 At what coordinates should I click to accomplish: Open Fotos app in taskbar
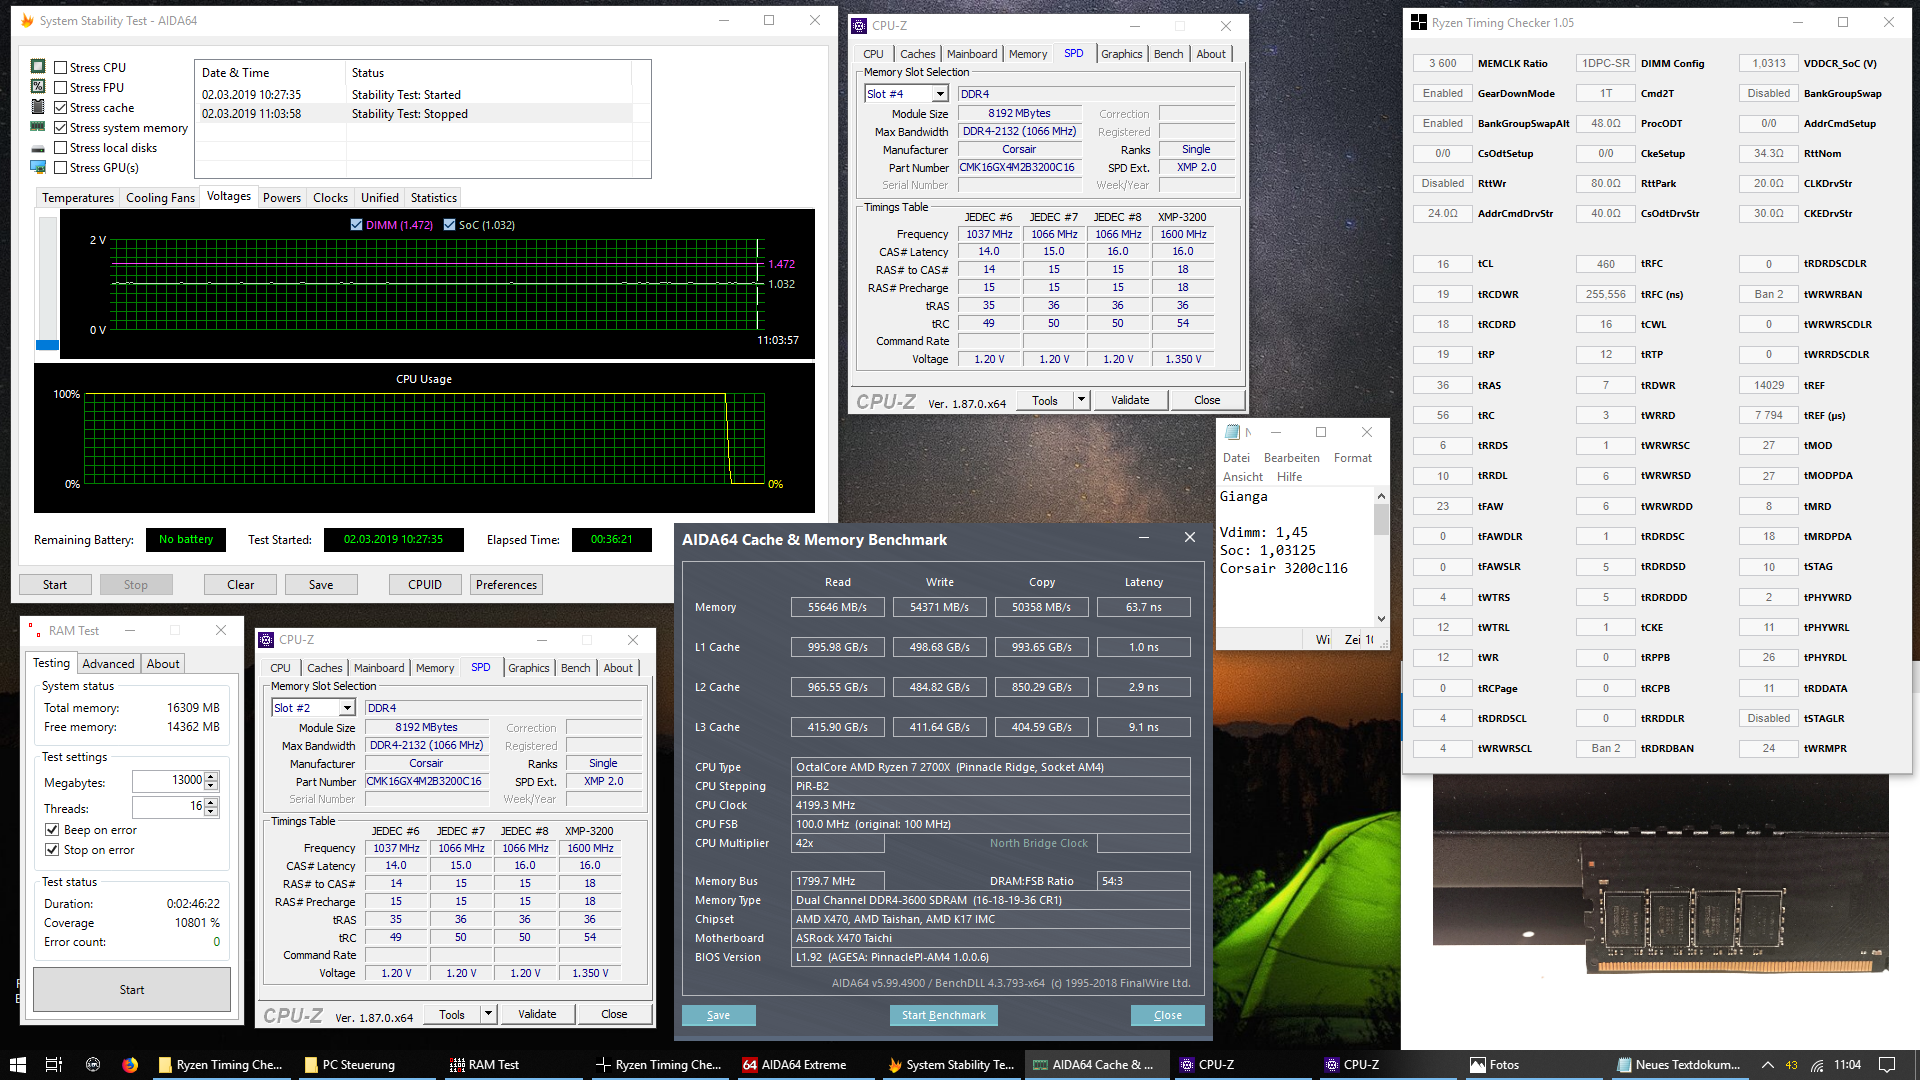1495,1065
